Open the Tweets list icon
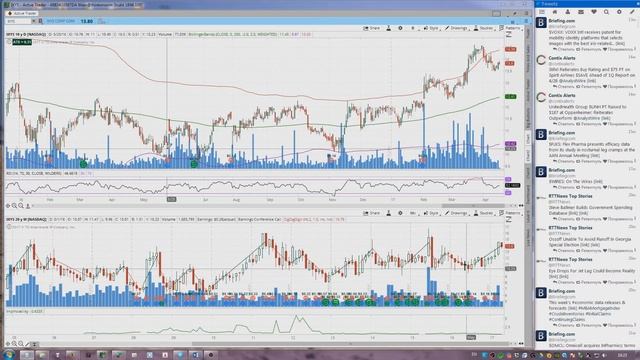640x360 pixels. click(542, 12)
